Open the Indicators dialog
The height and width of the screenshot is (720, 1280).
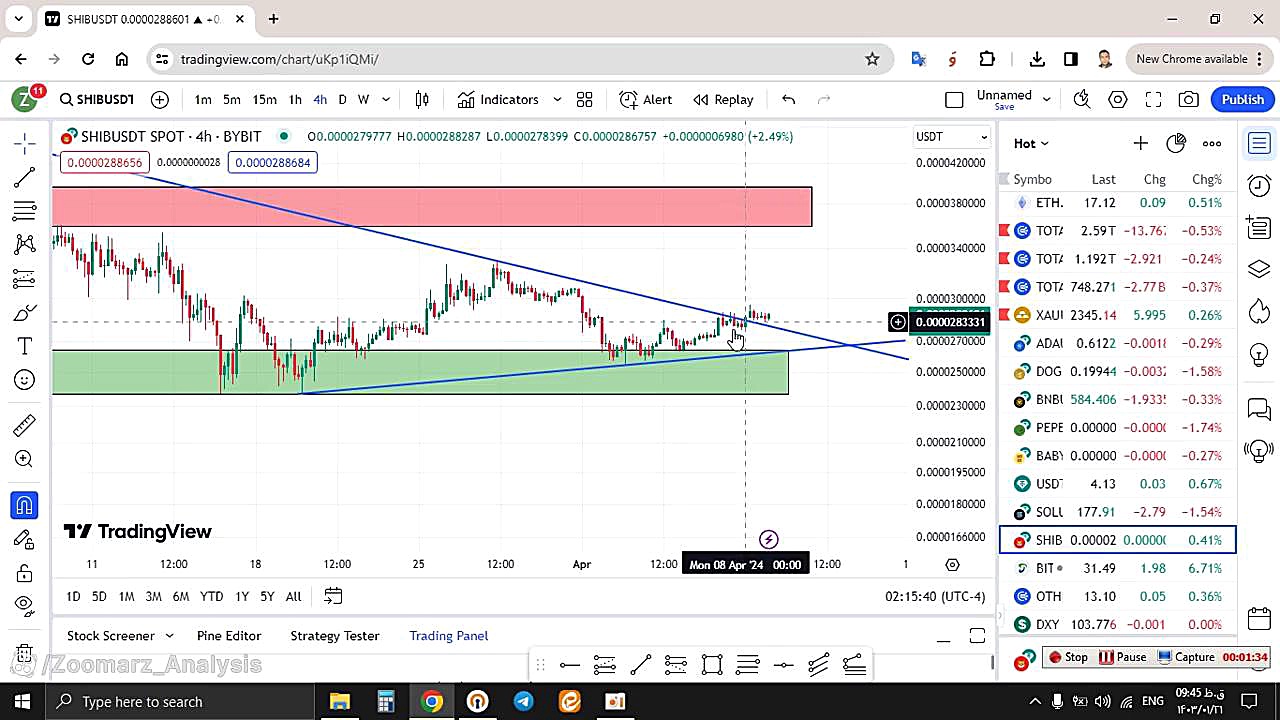pos(498,99)
